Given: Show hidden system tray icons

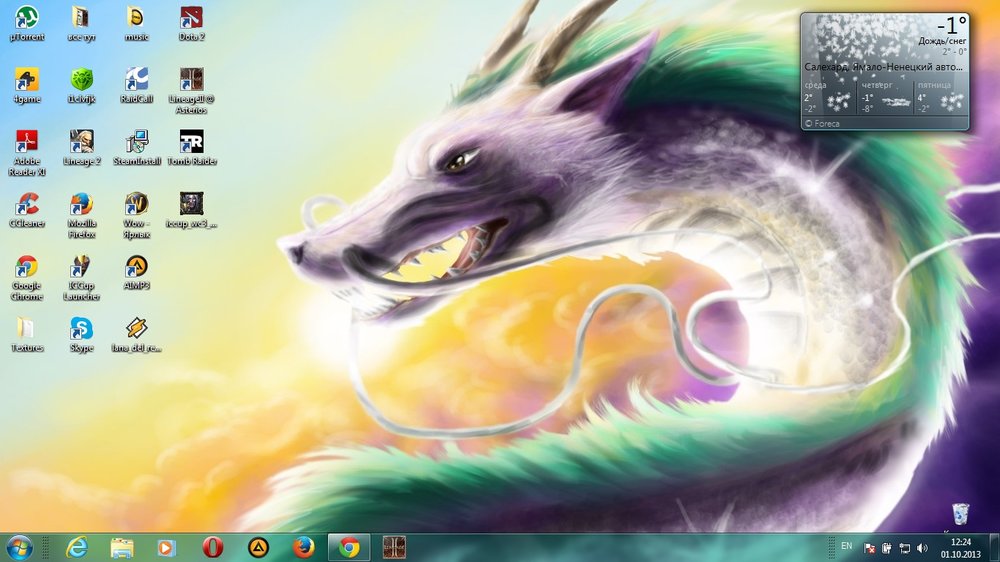Looking at the screenshot, I should 831,547.
